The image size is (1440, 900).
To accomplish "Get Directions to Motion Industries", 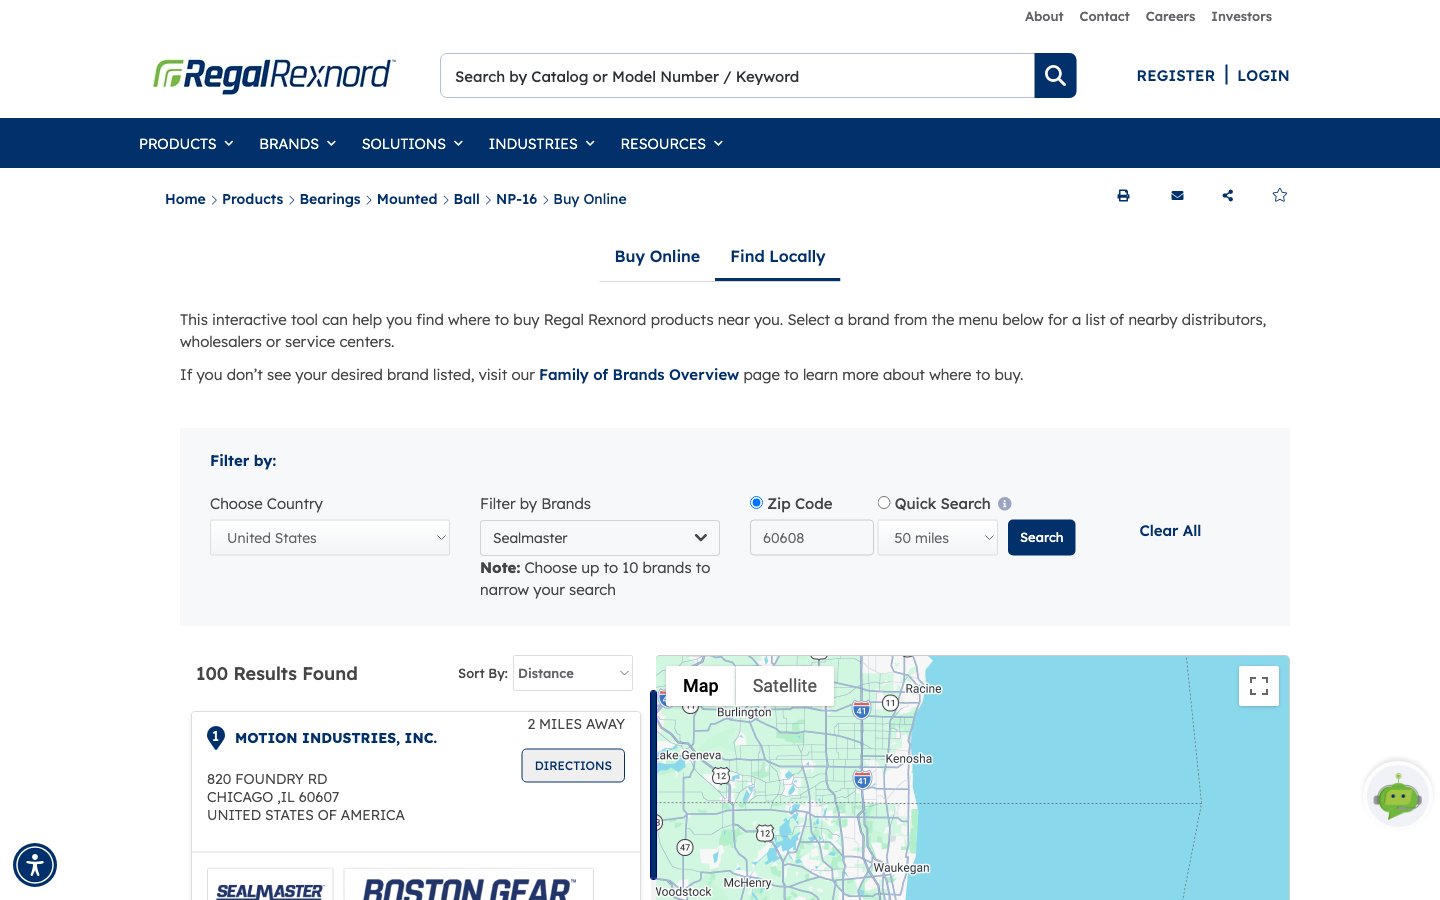I will (573, 766).
